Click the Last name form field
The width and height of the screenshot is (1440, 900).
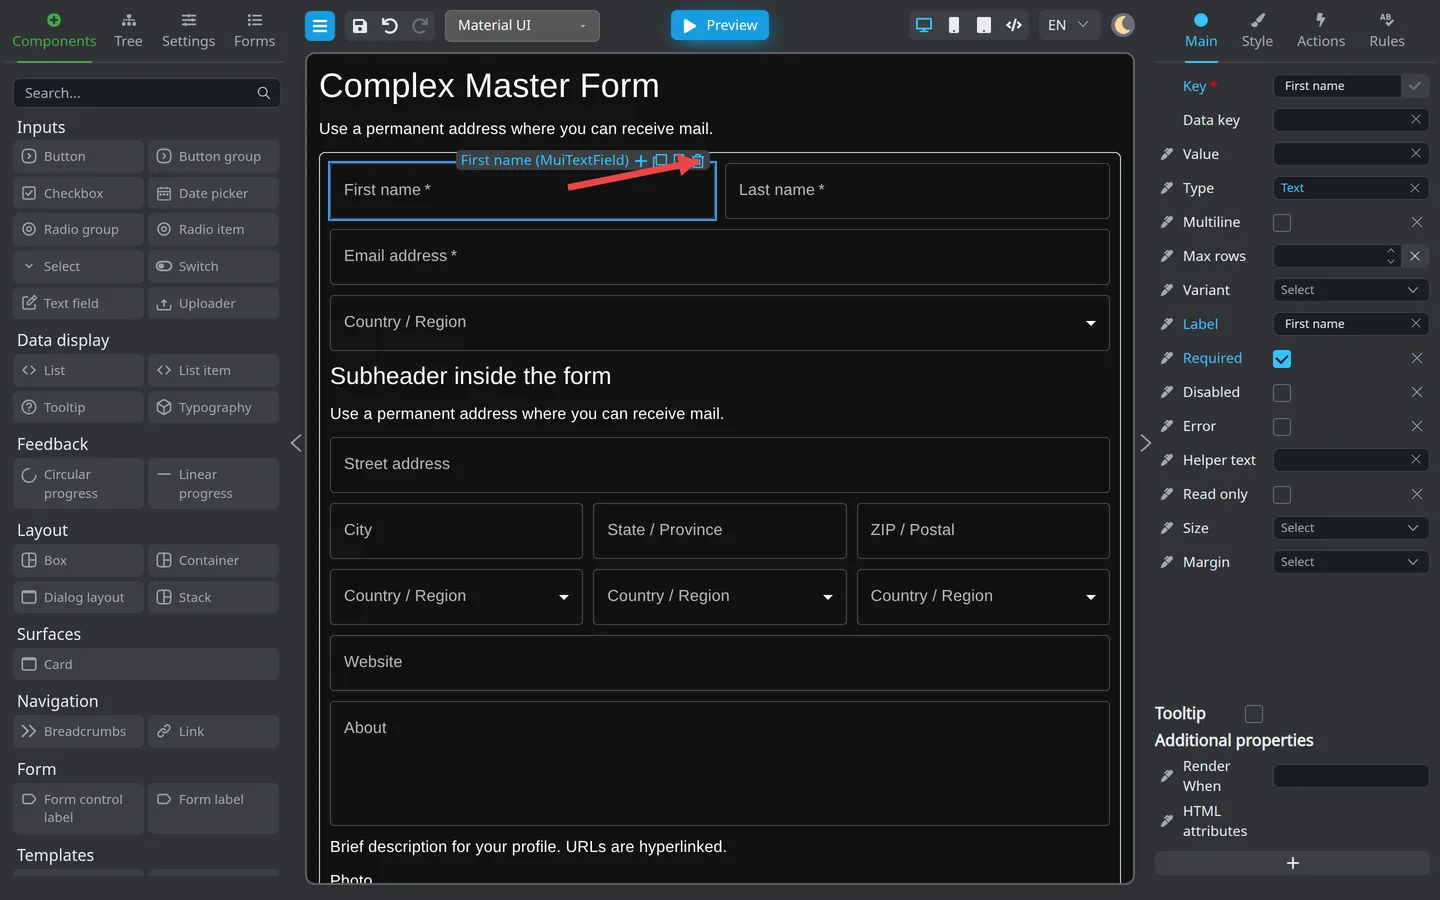pos(917,191)
